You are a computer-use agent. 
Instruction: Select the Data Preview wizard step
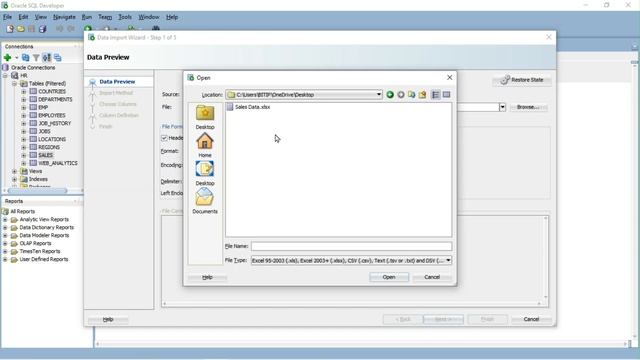117,82
